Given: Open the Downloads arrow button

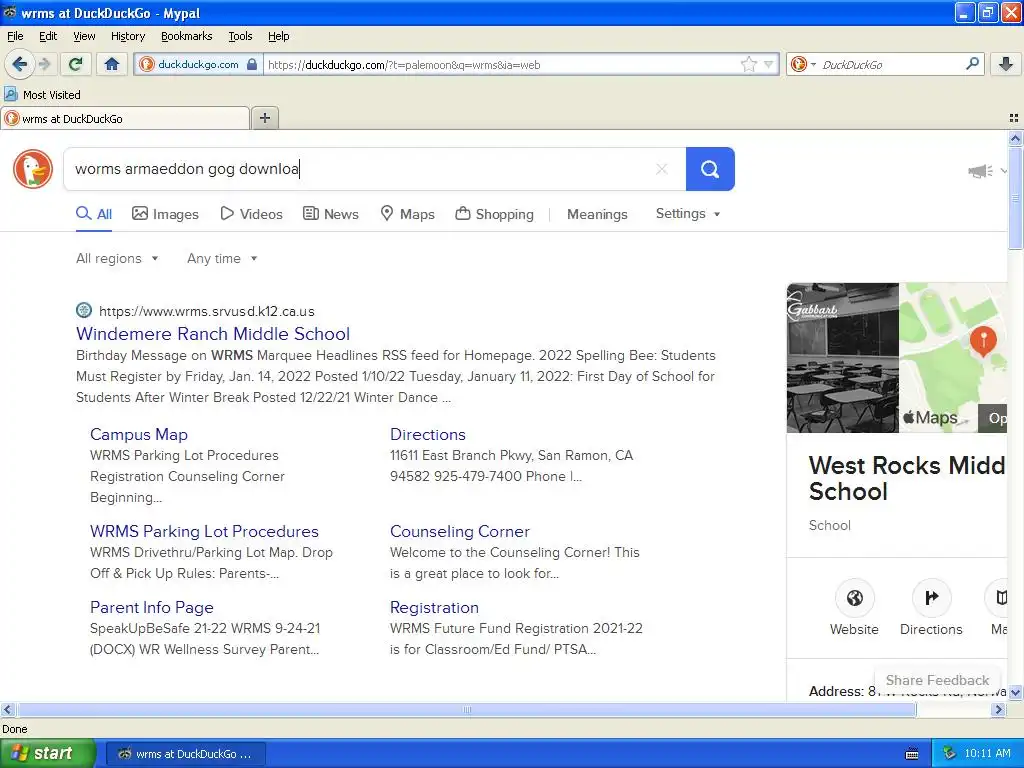Looking at the screenshot, I should [x=1006, y=64].
